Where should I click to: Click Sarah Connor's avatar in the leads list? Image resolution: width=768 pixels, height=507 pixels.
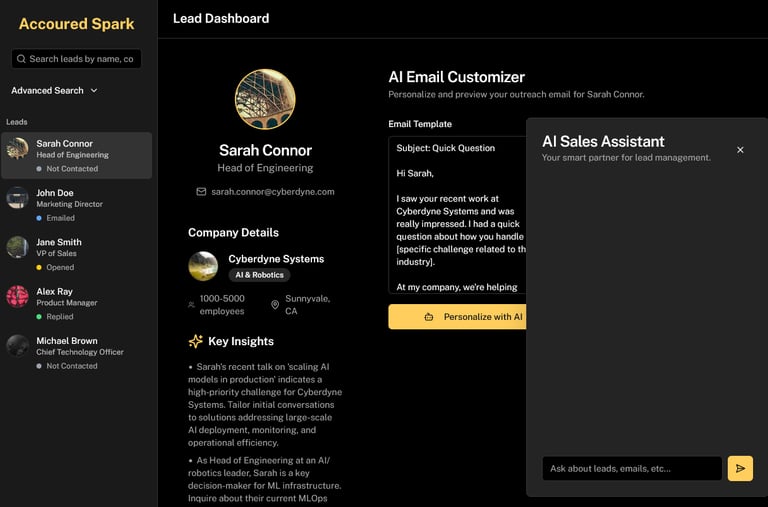pos(18,148)
